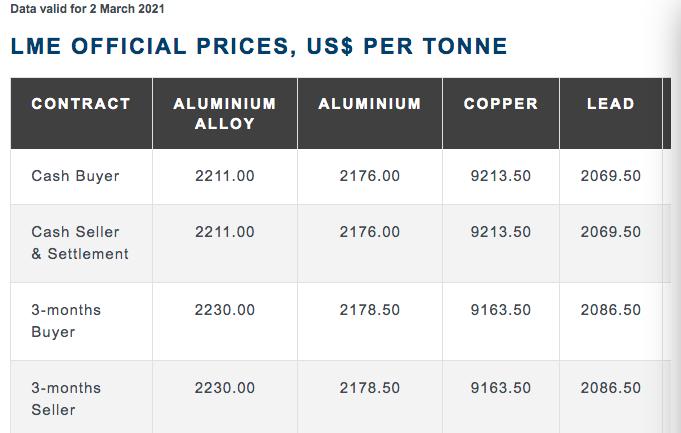Select the 3-months Seller row label
Image resolution: width=681 pixels, height=433 pixels.
[66, 399]
